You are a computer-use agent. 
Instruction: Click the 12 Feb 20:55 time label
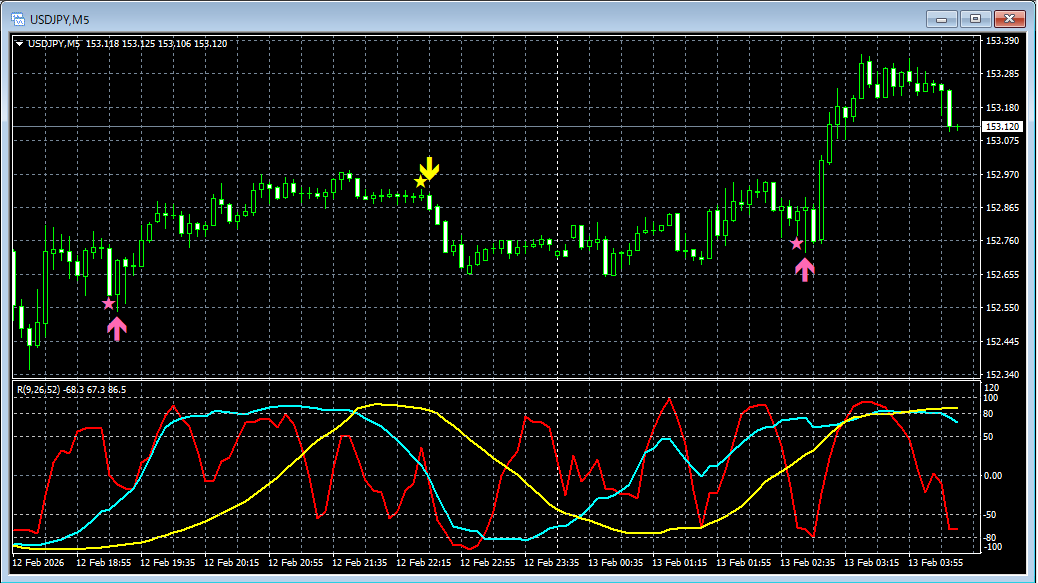(295, 562)
